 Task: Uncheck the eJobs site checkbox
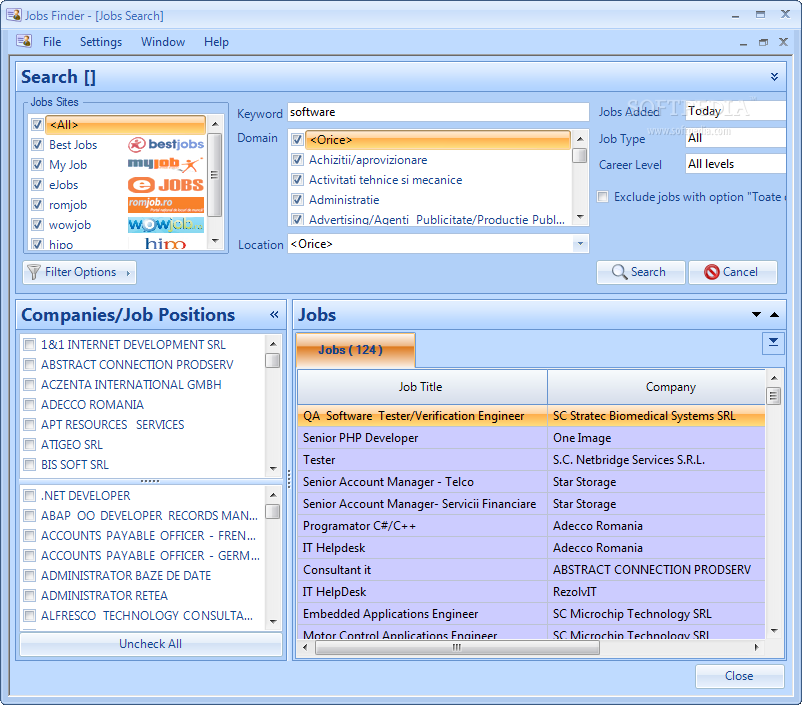click(x=37, y=184)
